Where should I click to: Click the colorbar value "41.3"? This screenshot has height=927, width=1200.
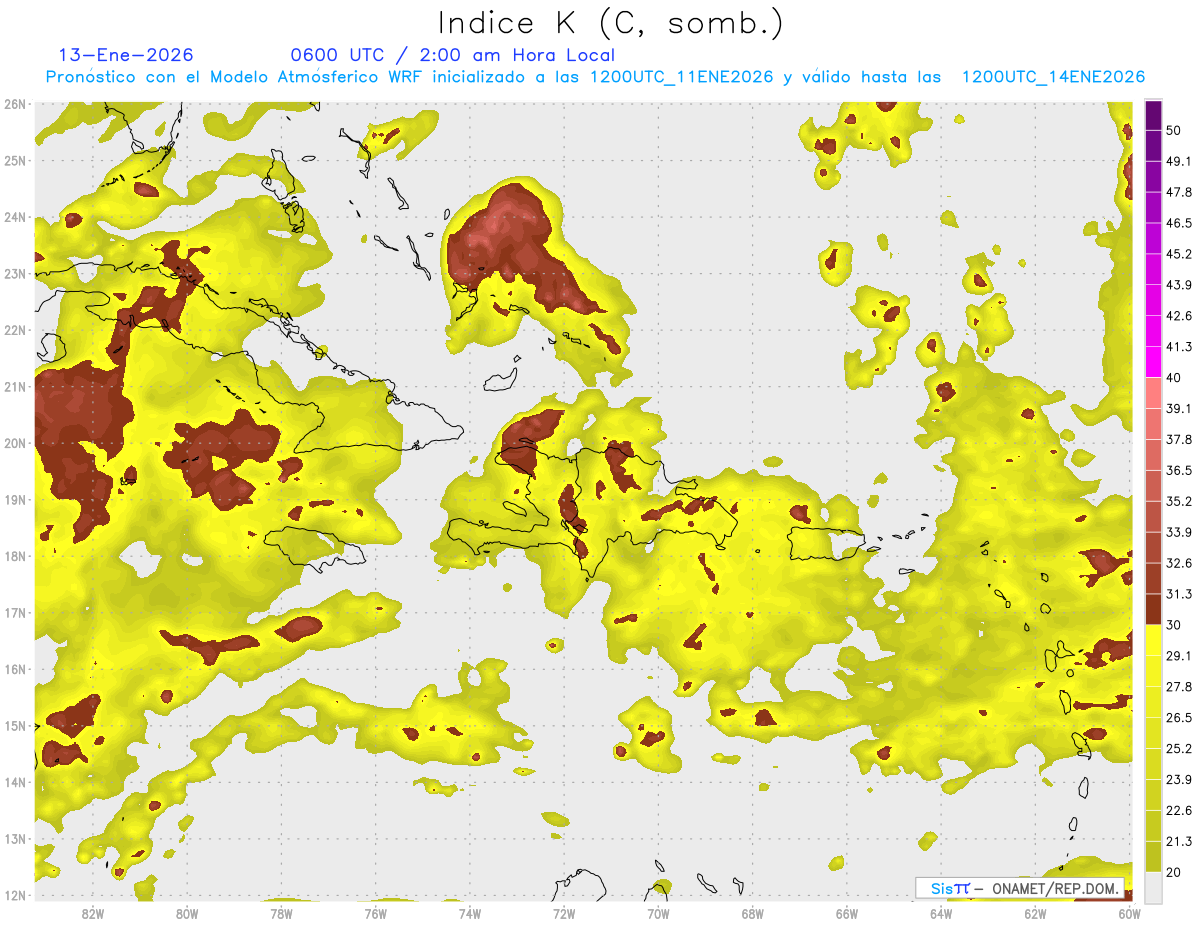[1179, 347]
